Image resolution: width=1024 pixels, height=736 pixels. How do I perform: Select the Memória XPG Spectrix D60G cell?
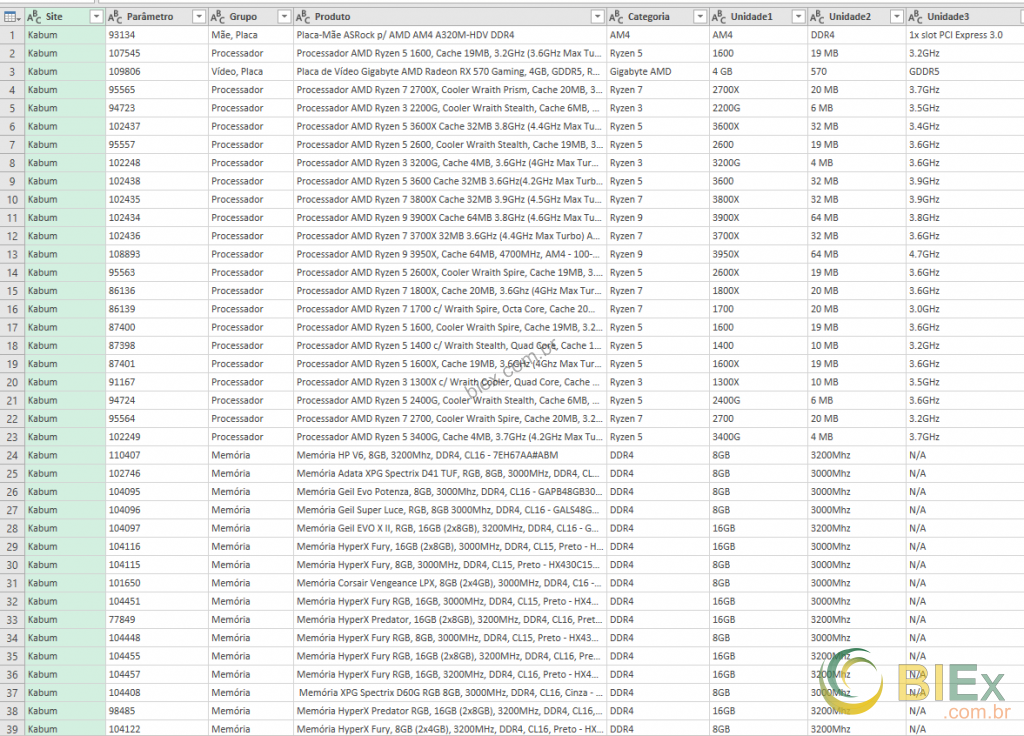point(450,693)
